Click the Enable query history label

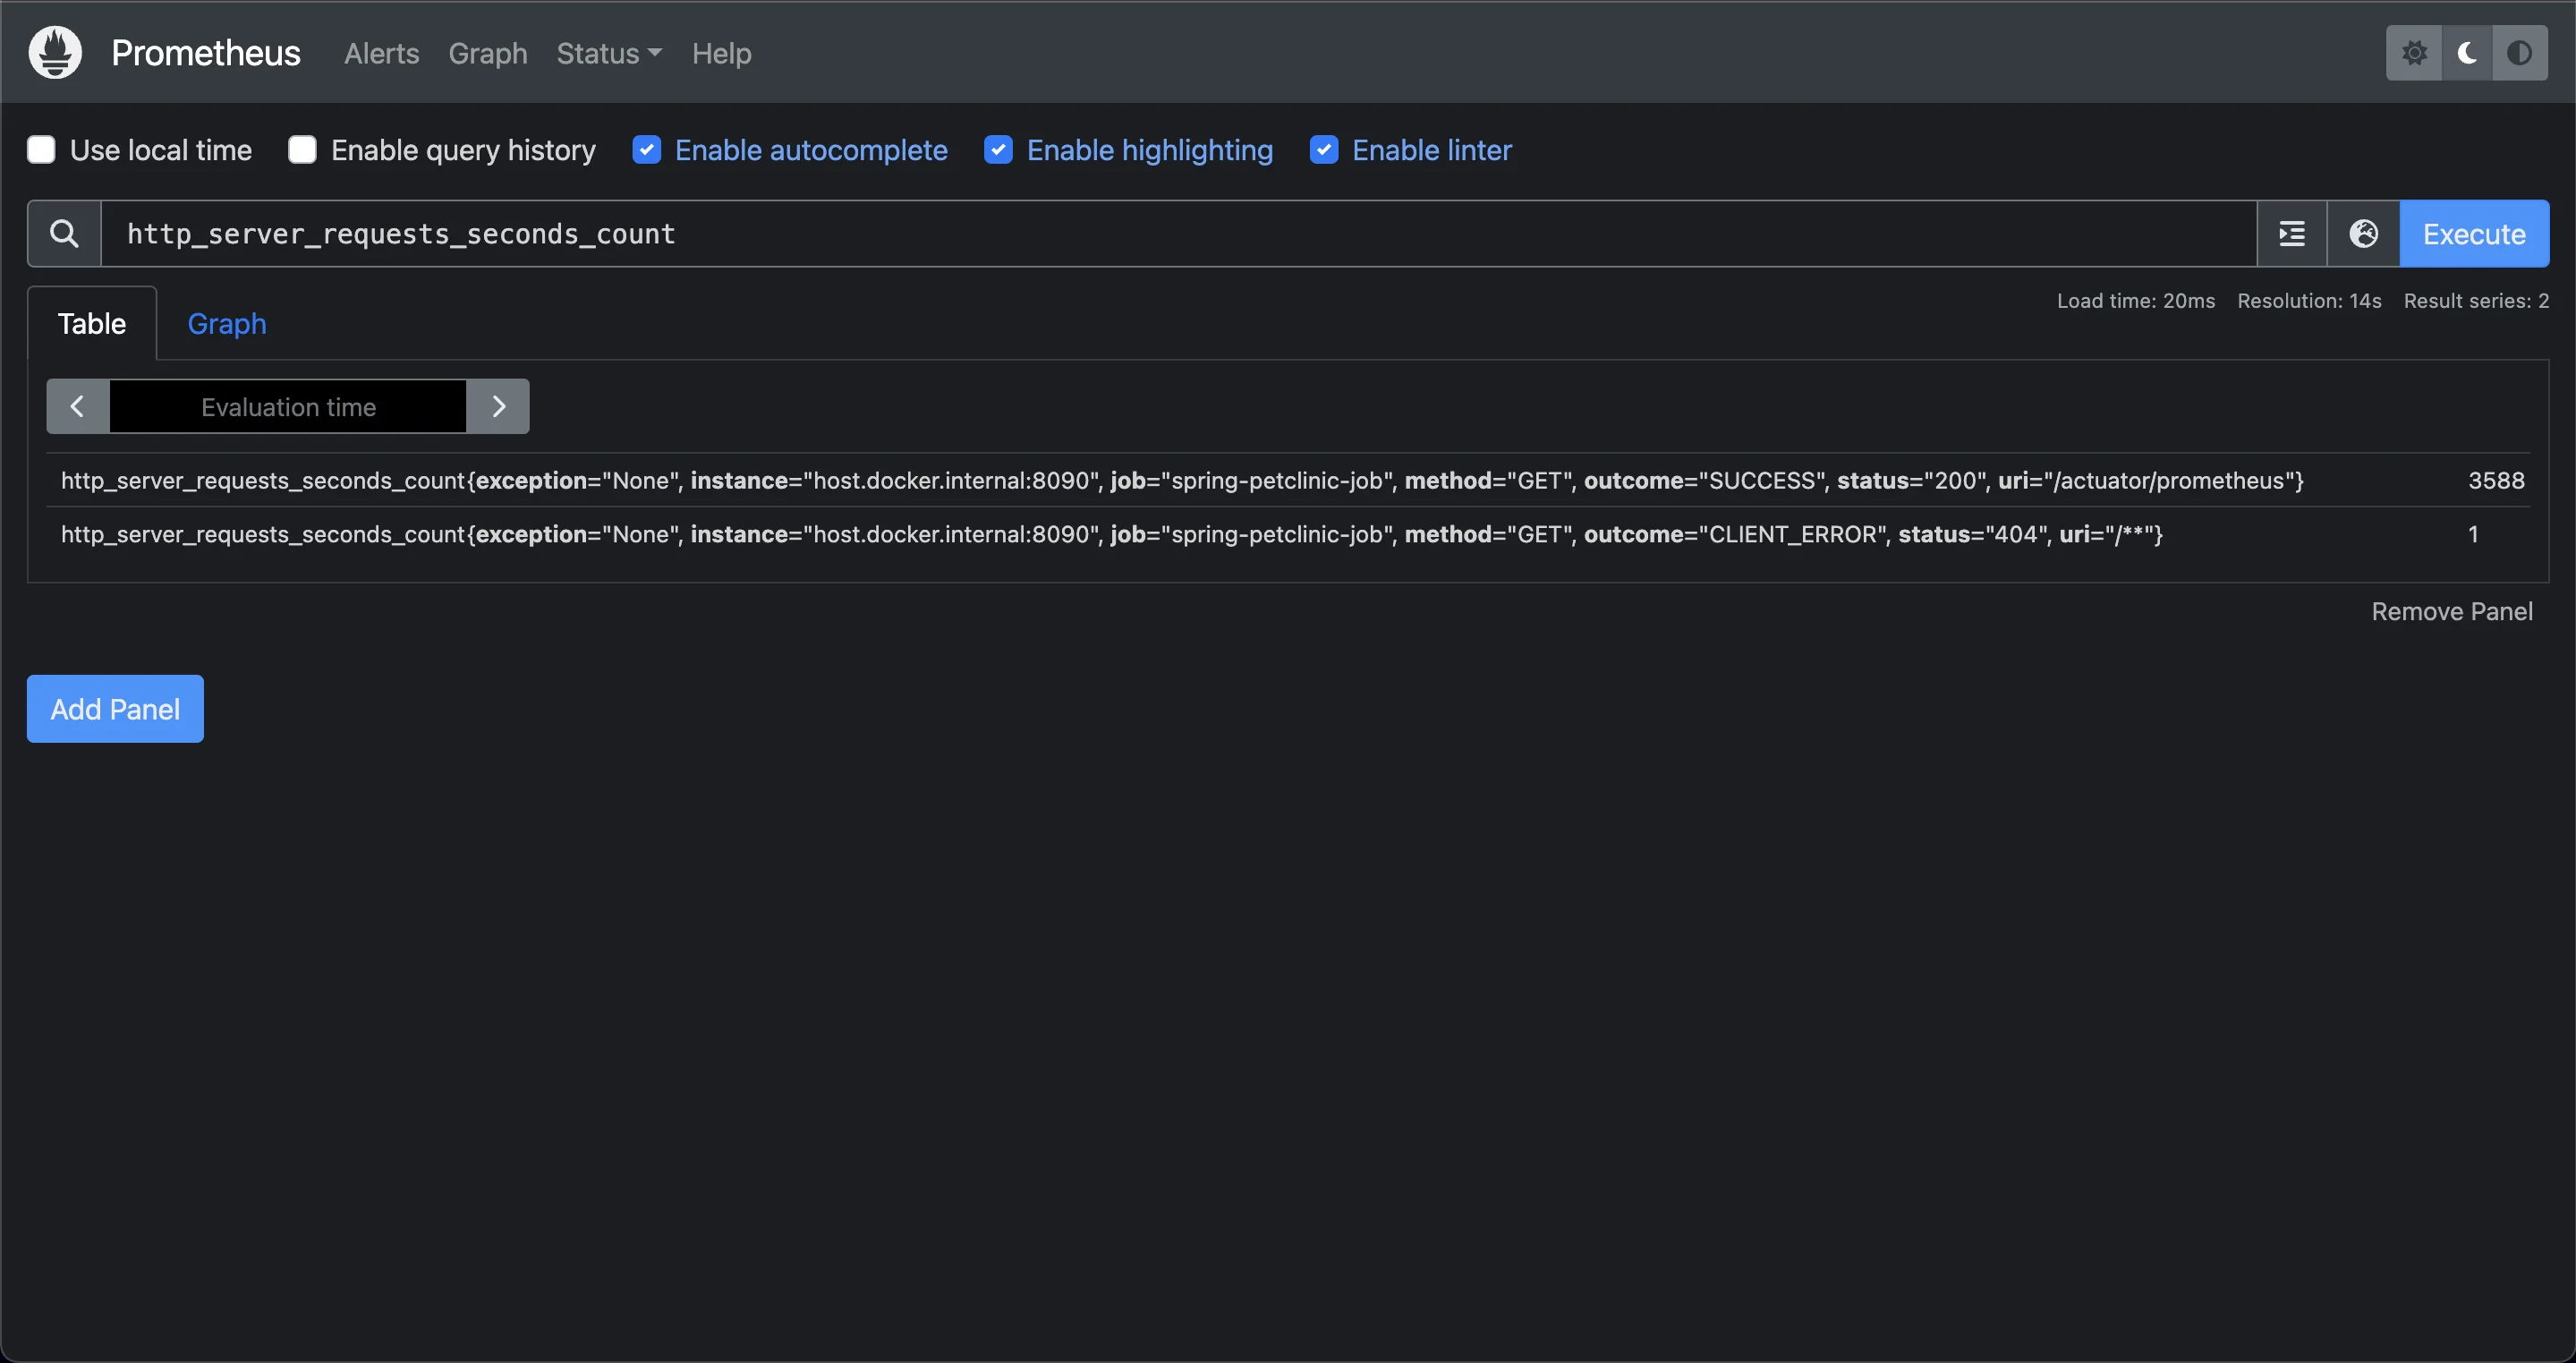point(463,150)
